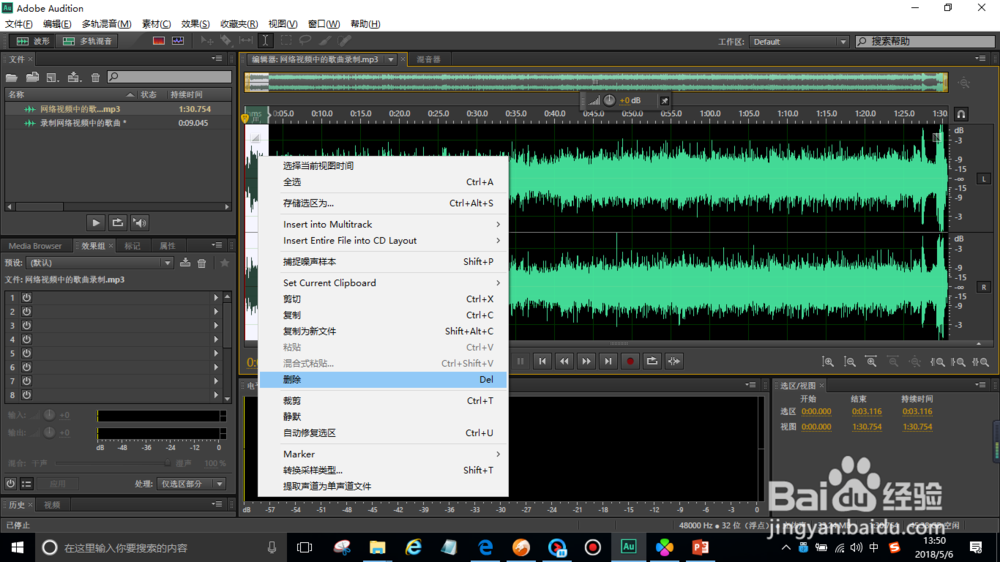Click the skip selection transport icon

(674, 361)
